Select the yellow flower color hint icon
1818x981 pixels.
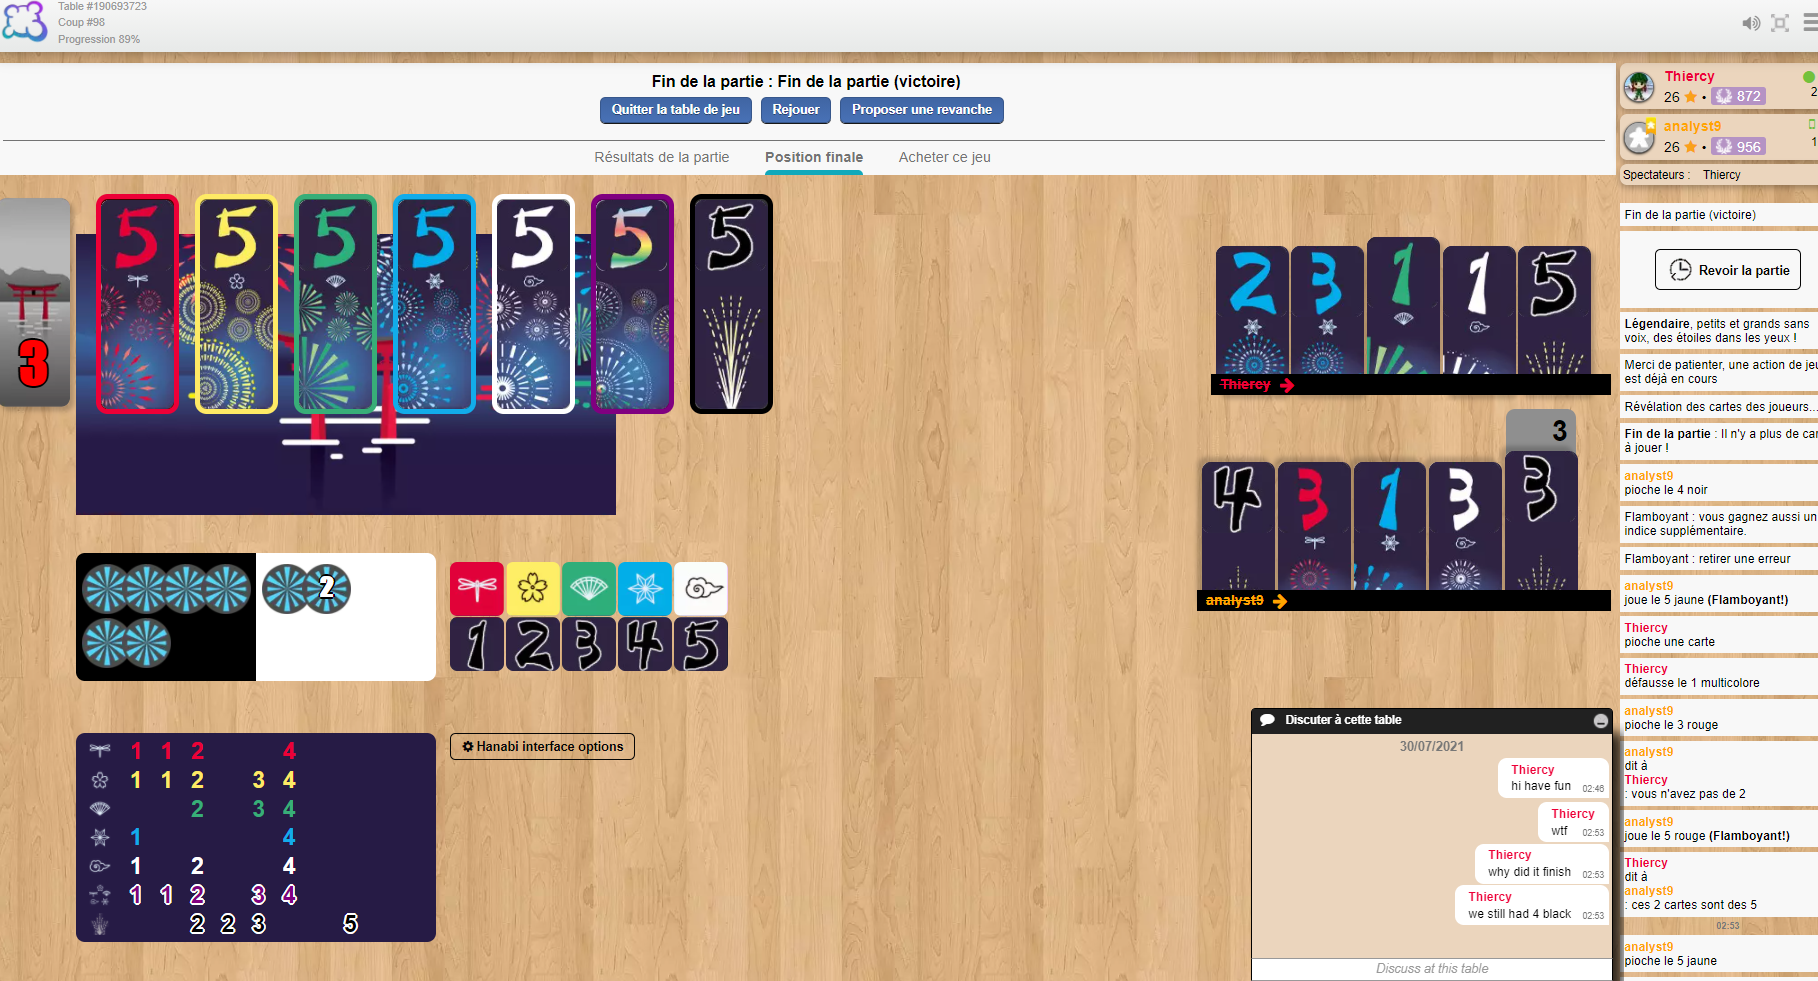(533, 588)
